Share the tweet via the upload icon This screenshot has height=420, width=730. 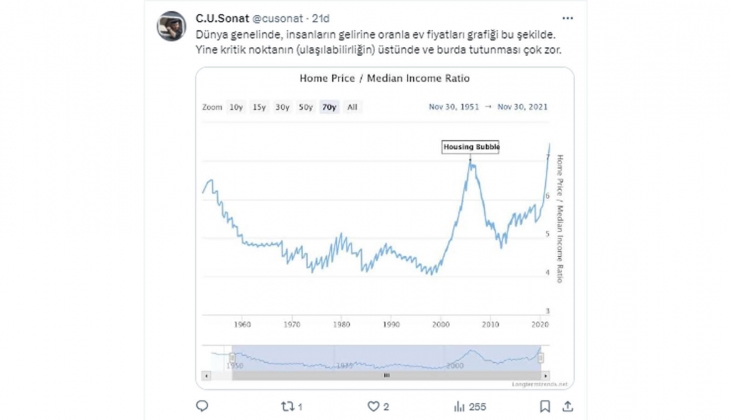click(x=567, y=406)
